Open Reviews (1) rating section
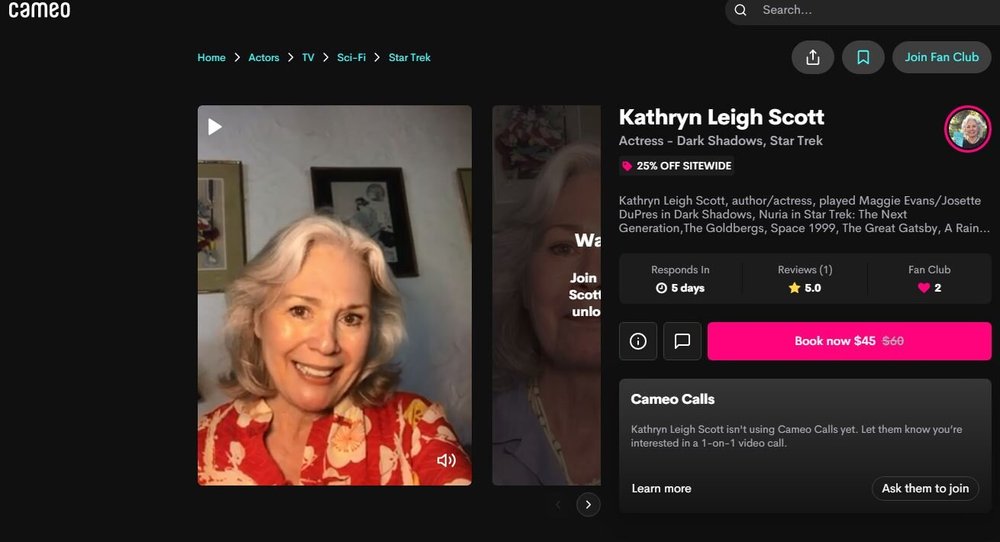 [805, 279]
